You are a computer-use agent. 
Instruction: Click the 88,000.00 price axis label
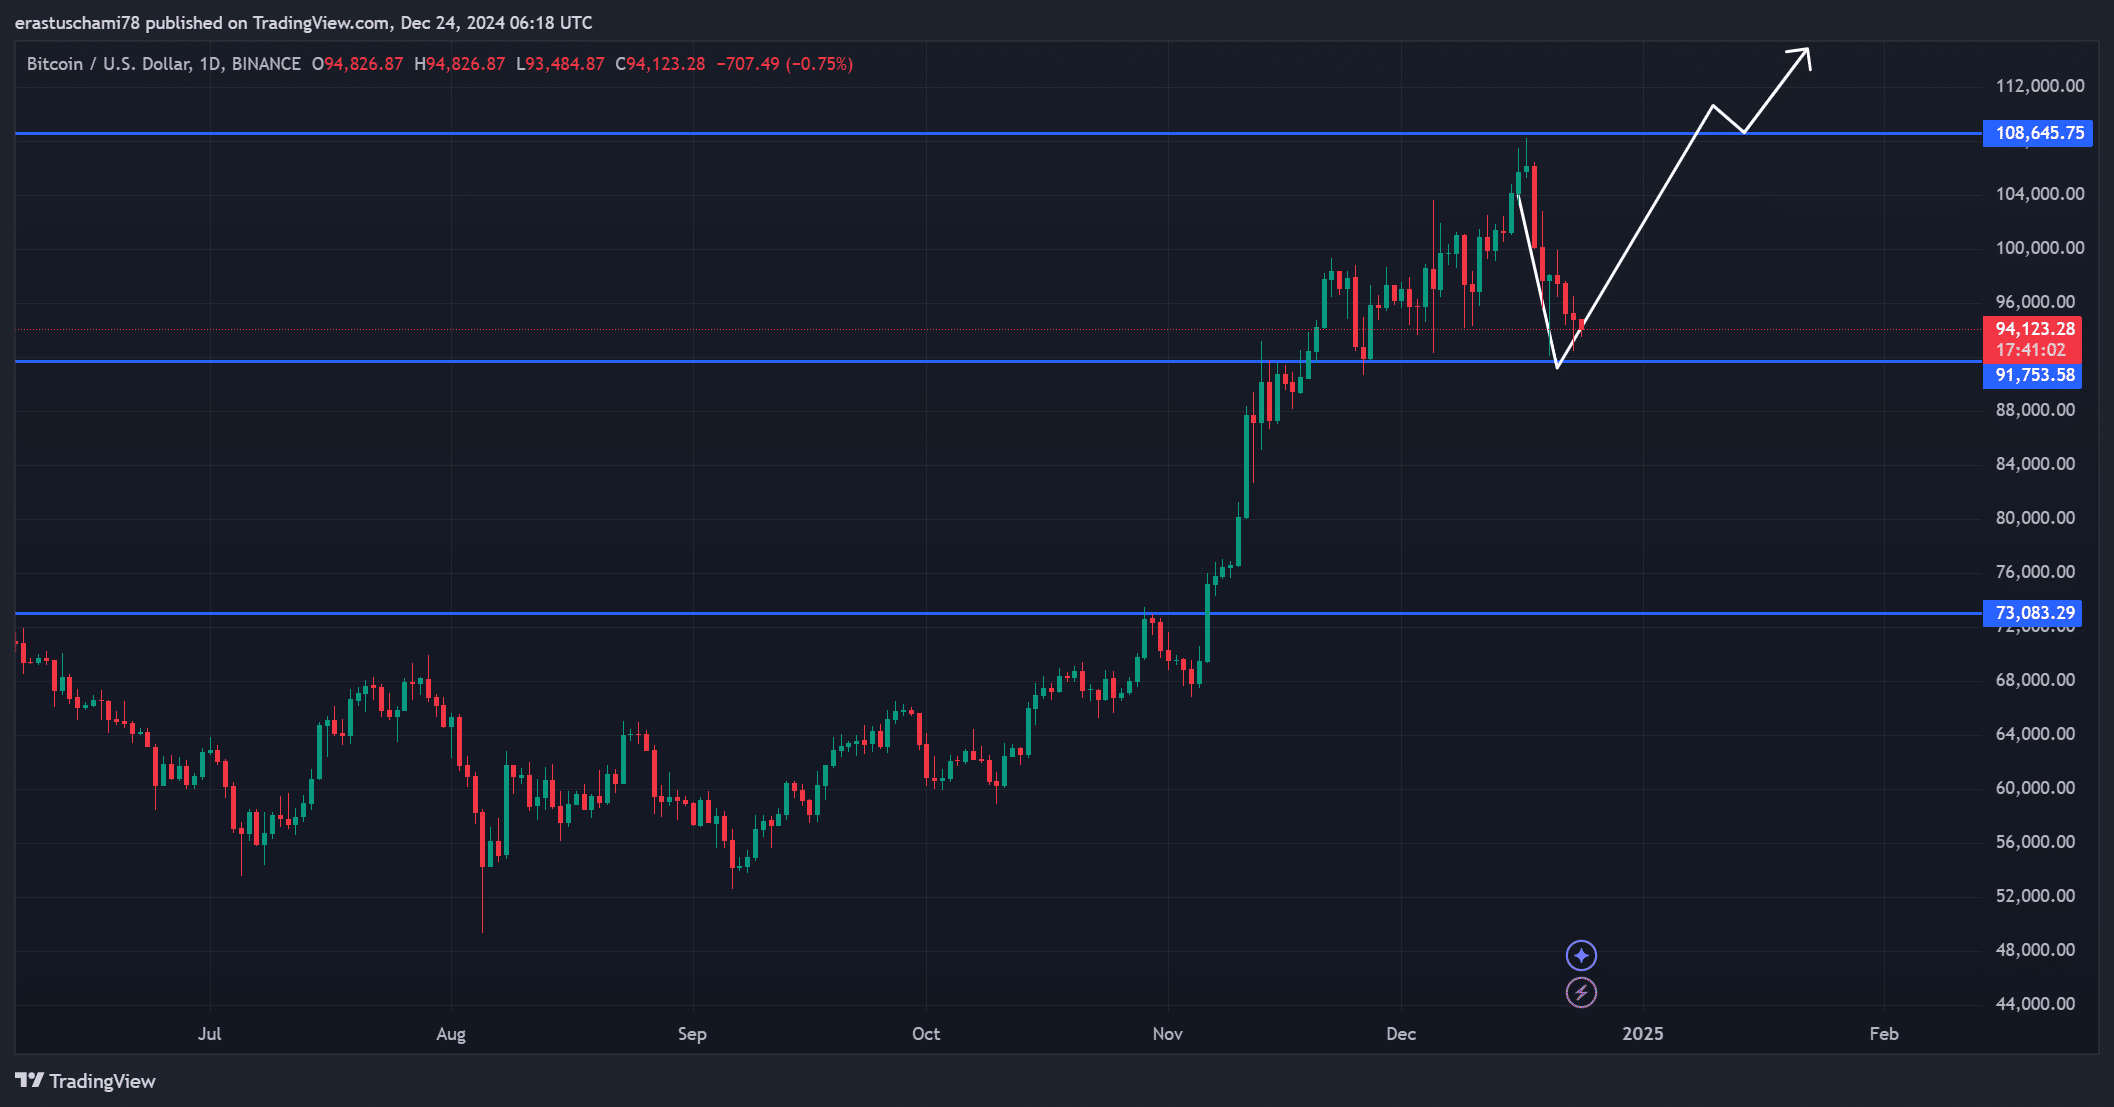[x=2035, y=410]
